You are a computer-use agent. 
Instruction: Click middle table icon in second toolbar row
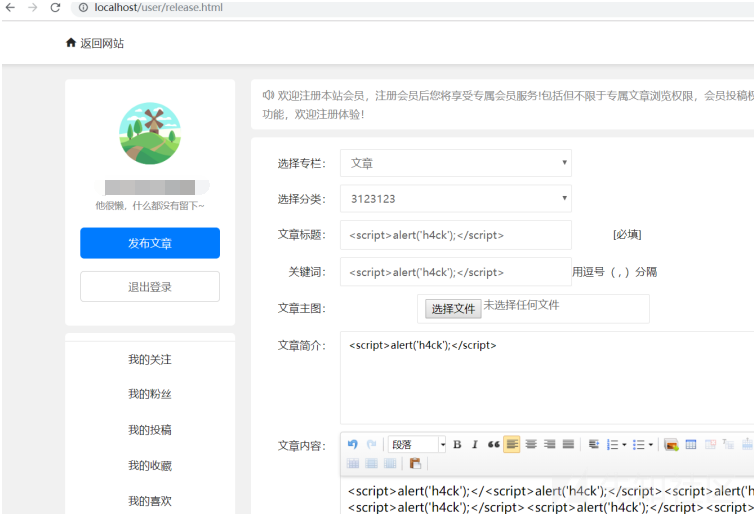point(371,463)
